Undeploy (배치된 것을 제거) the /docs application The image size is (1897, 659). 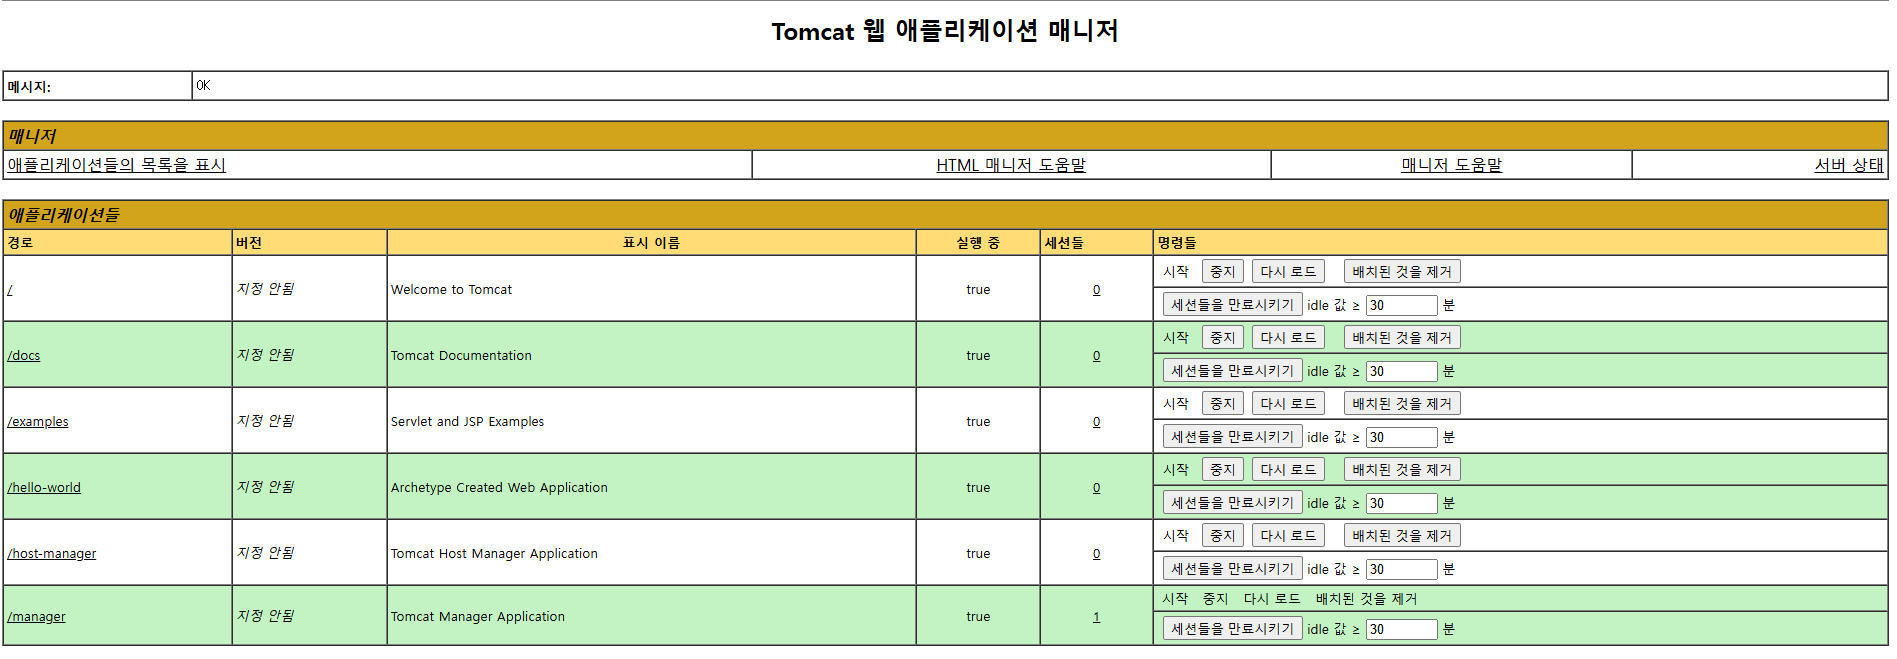coord(1402,338)
